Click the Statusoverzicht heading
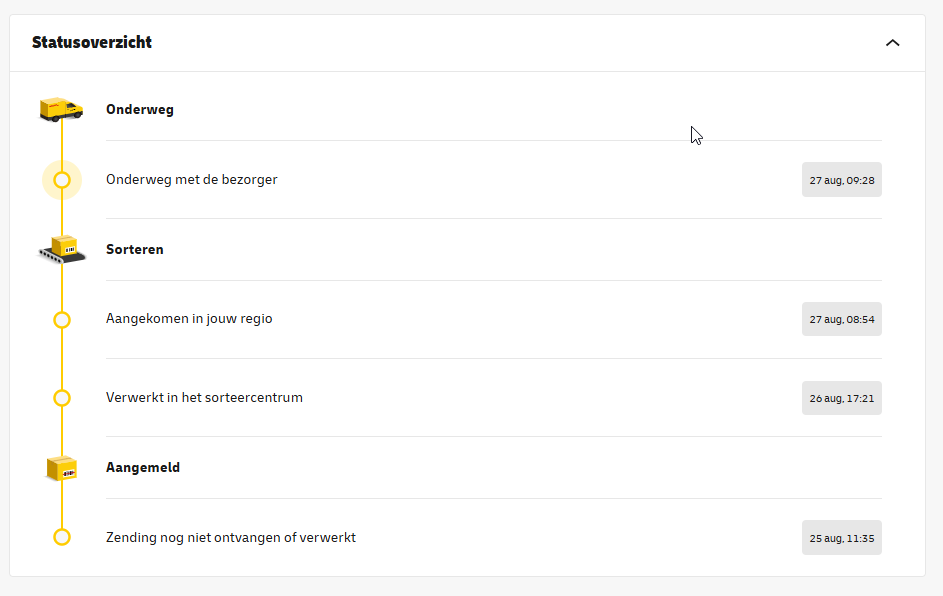Screen dimensions: 943x596 pos(91,43)
